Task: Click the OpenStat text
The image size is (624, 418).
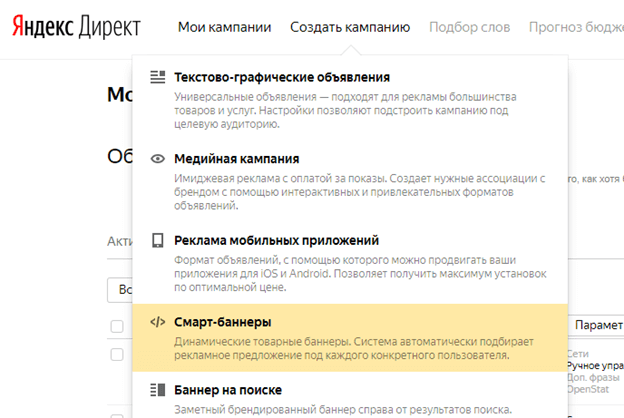Action: pyautogui.click(x=588, y=389)
